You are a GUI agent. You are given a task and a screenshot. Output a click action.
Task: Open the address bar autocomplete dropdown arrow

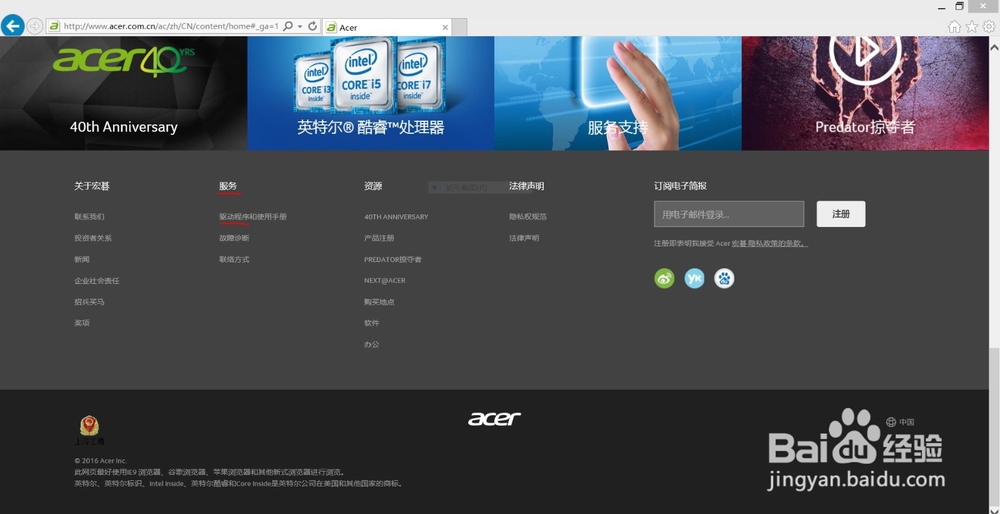[300, 26]
